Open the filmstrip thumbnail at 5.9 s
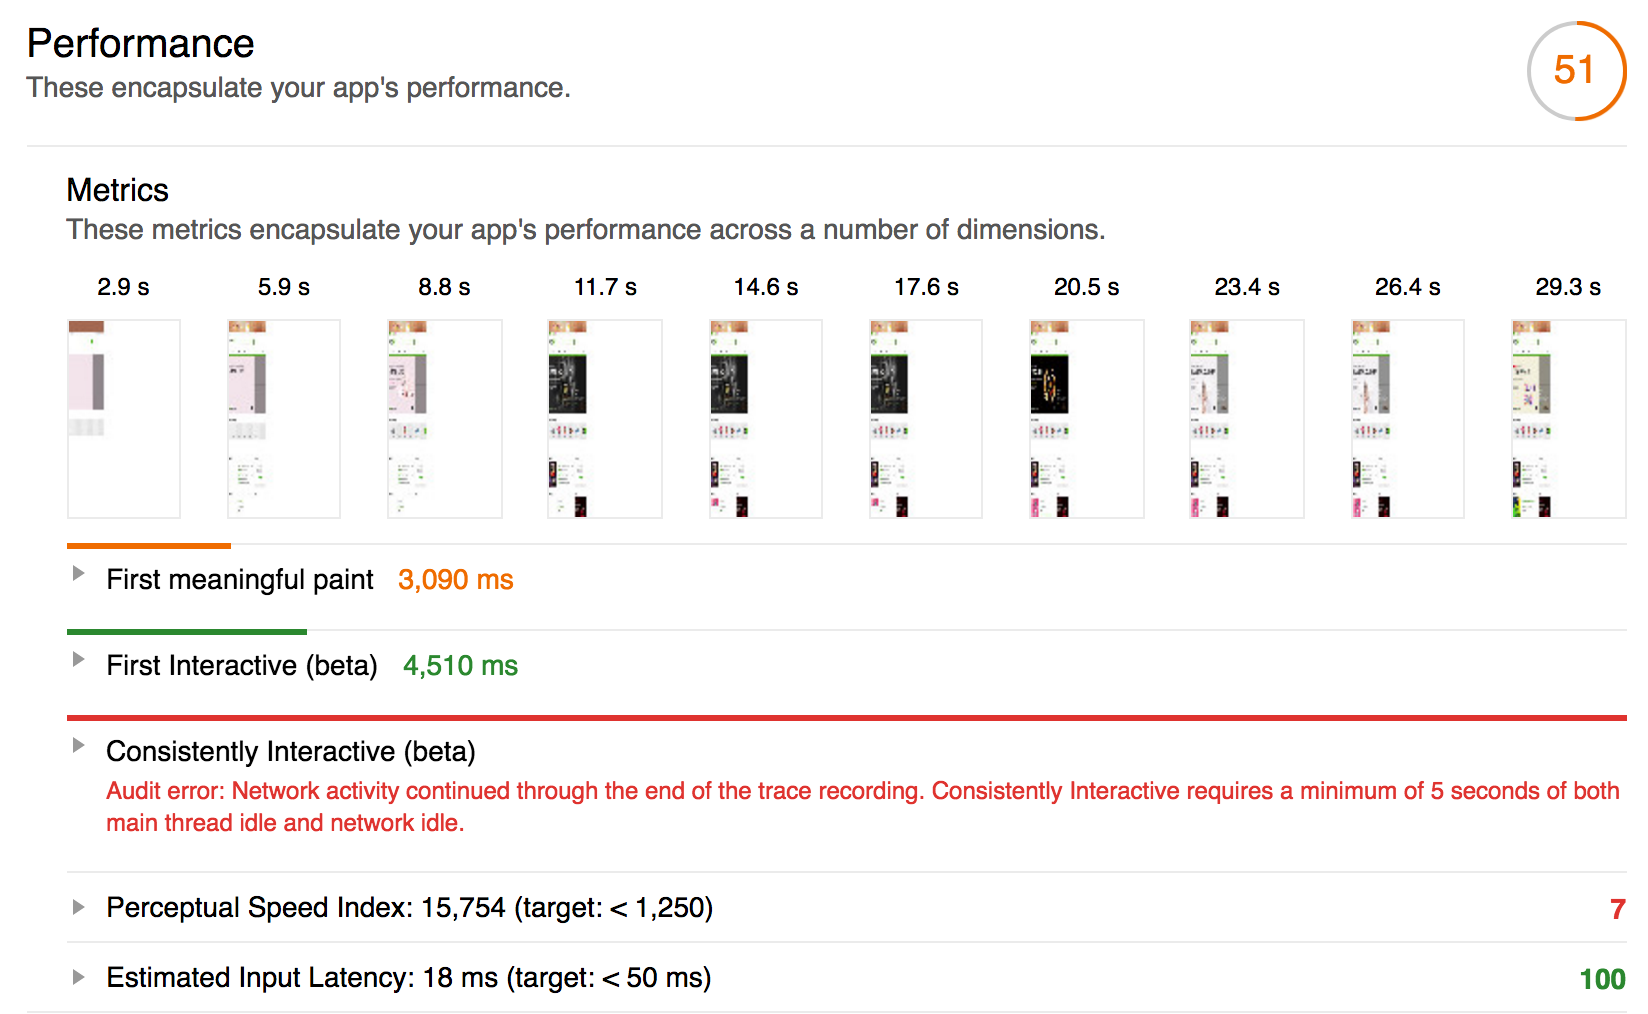The image size is (1648, 1014). pos(284,418)
